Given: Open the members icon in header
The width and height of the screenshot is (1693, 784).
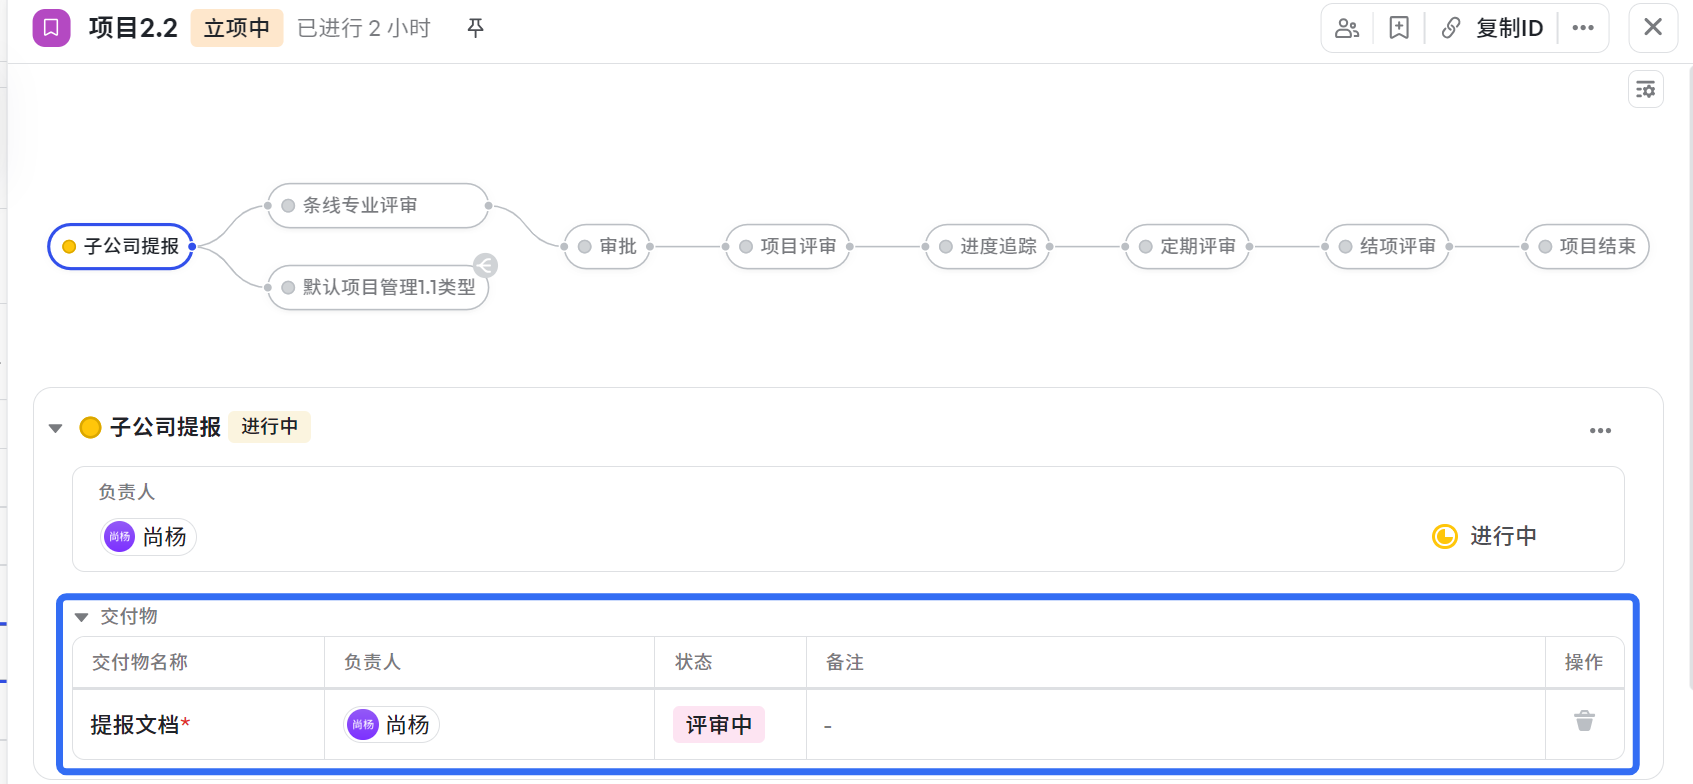Looking at the screenshot, I should coord(1347,28).
